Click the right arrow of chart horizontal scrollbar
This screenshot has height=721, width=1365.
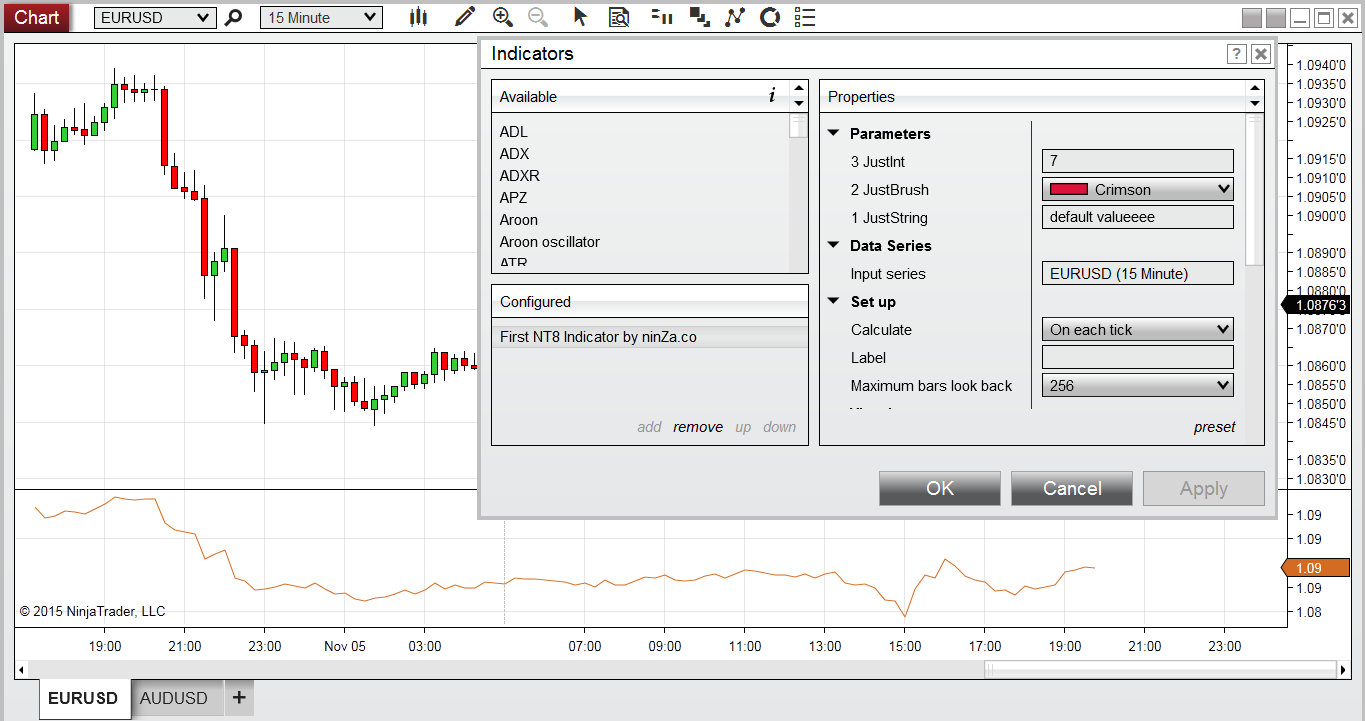(x=1344, y=669)
